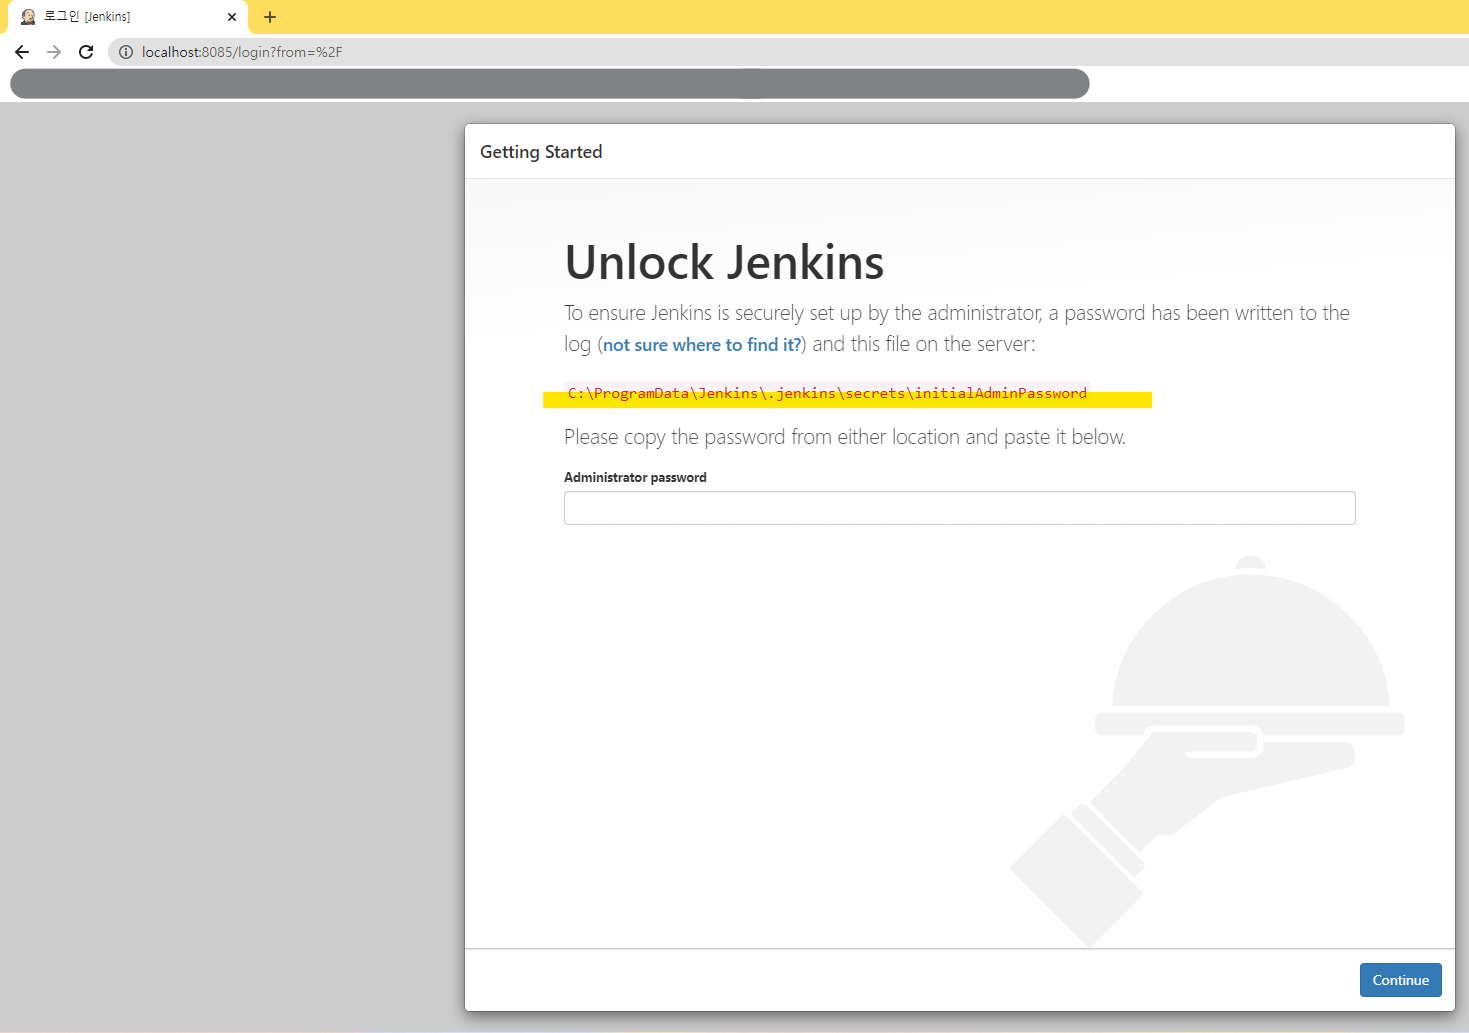Go back to the previous page
Image resolution: width=1469 pixels, height=1033 pixels.
tap(22, 52)
